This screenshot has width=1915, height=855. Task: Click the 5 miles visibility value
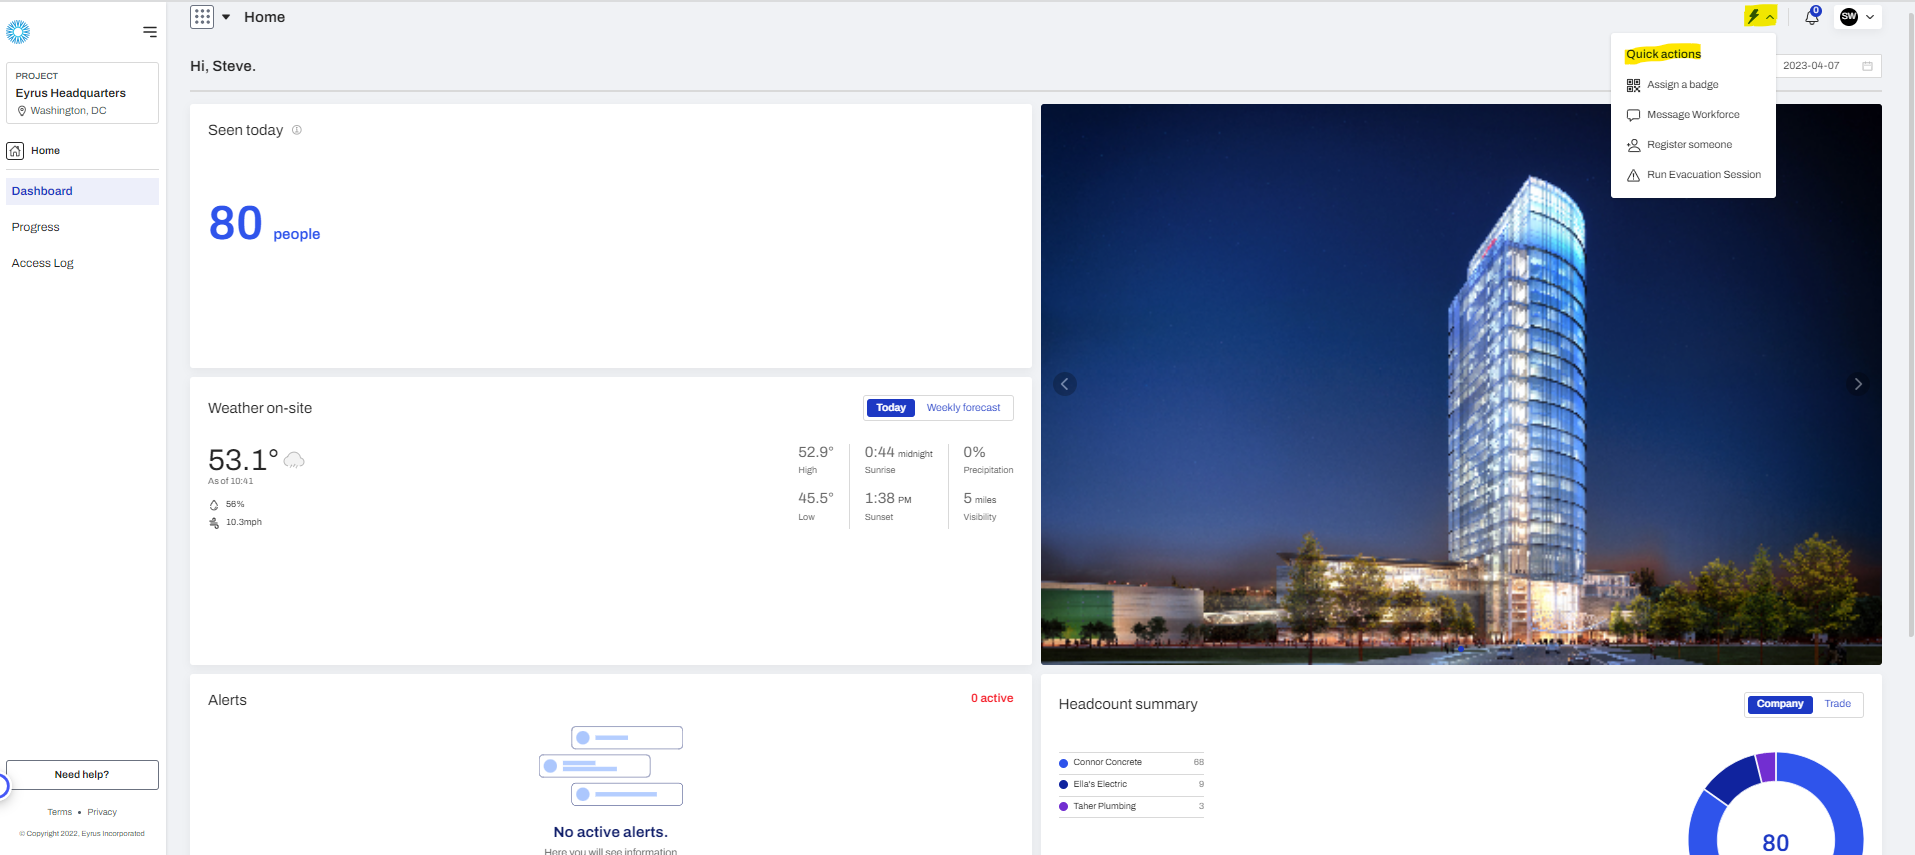[980, 498]
